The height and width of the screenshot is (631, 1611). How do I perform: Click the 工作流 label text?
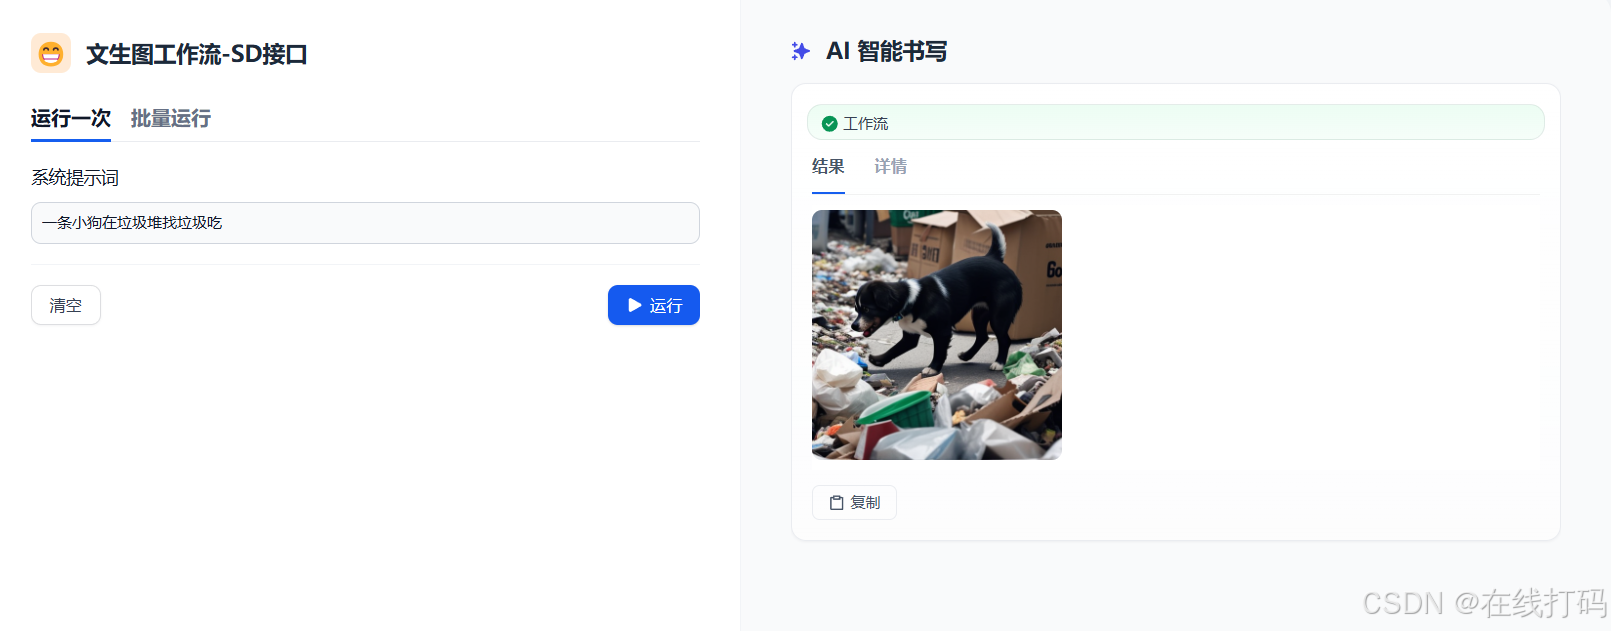(866, 124)
